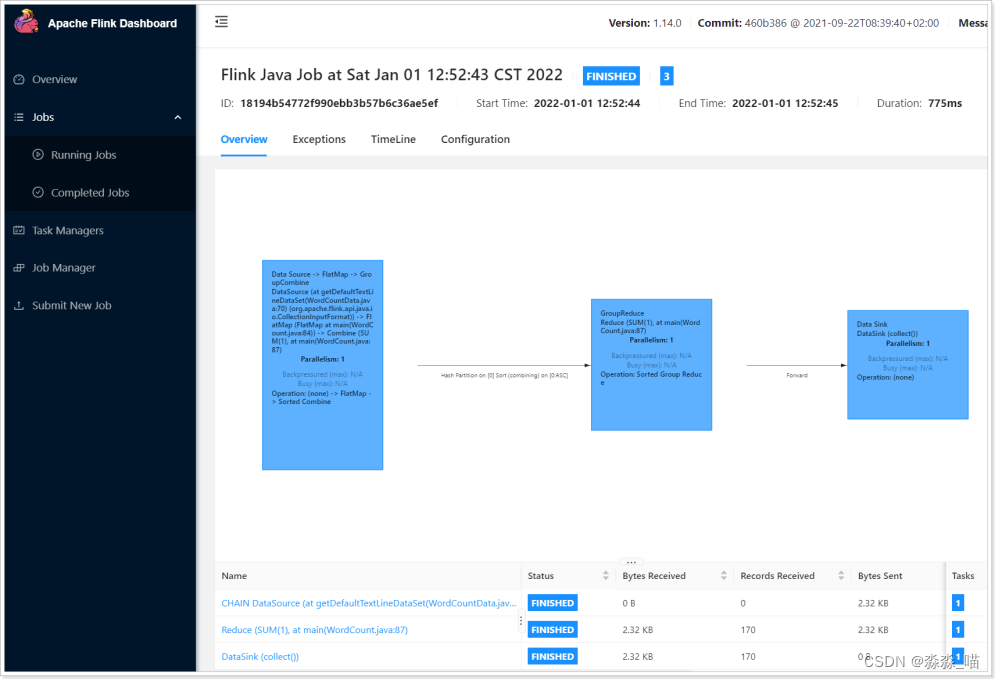Click Records Received 170 in Reduce row
Viewport: 995px width, 679px height.
click(x=748, y=630)
